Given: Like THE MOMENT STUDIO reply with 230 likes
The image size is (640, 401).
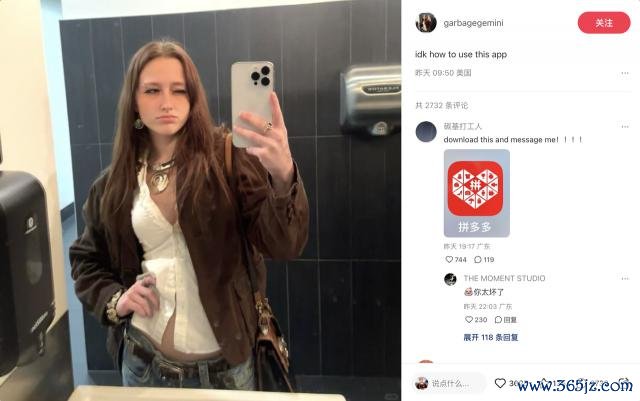Looking at the screenshot, I should 469,319.
